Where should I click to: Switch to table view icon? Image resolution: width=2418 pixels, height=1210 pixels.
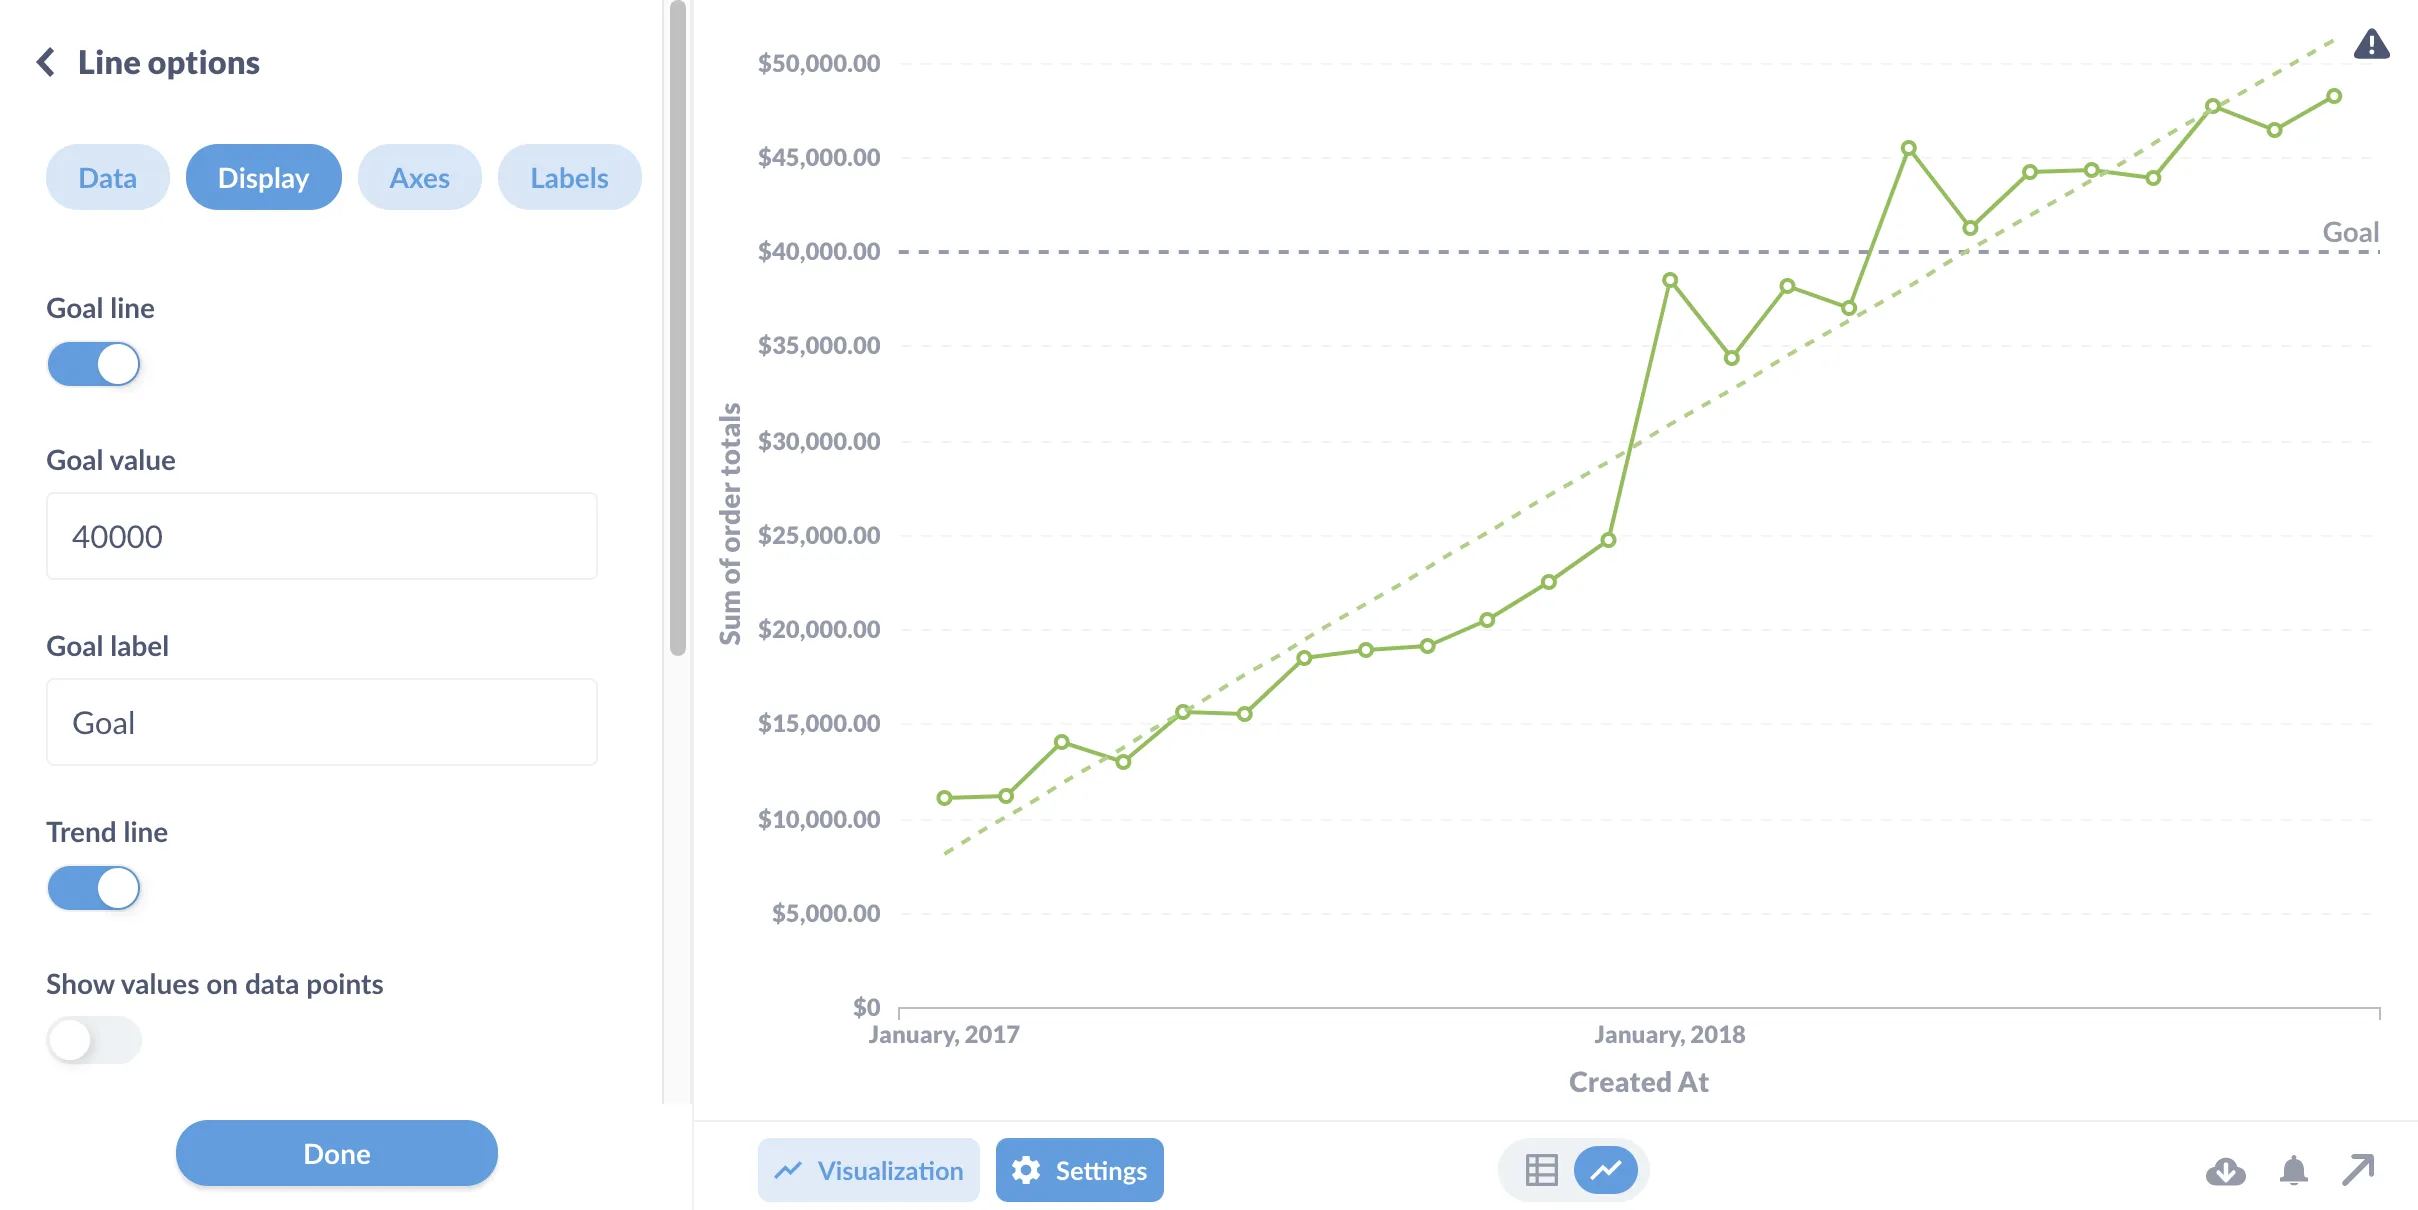click(x=1541, y=1168)
